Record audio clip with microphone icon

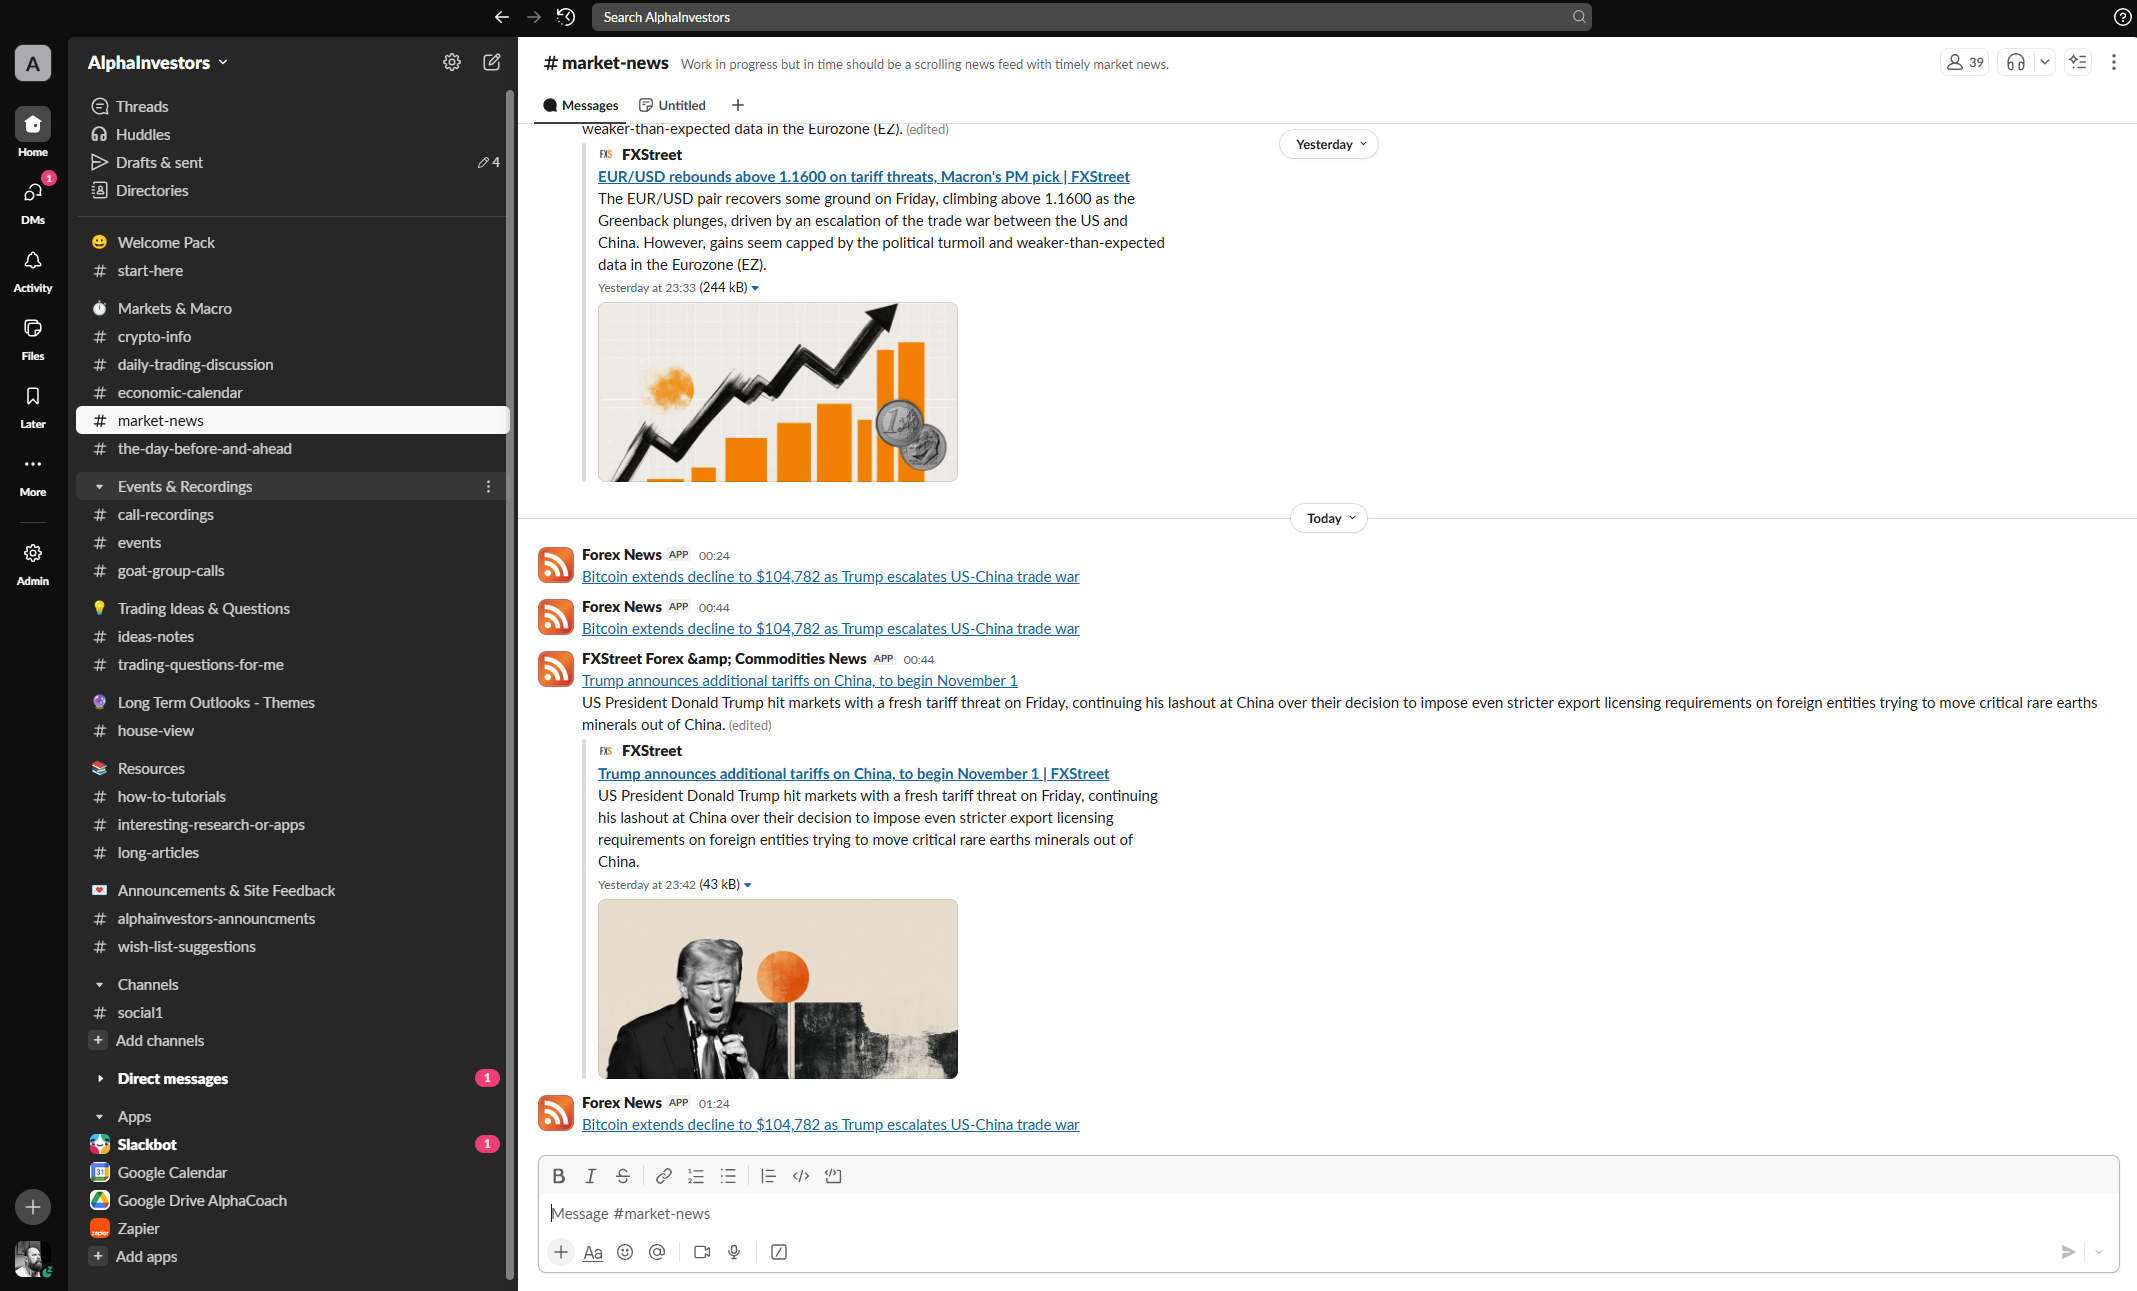coord(734,1252)
